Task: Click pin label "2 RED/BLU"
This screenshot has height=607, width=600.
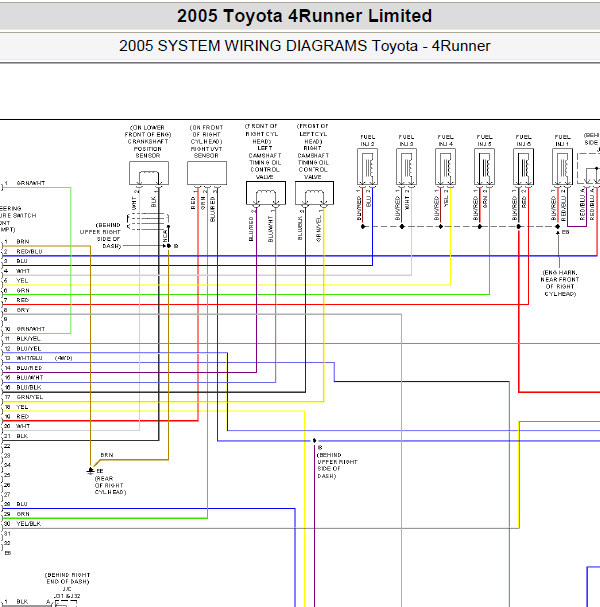Action: 23,252
